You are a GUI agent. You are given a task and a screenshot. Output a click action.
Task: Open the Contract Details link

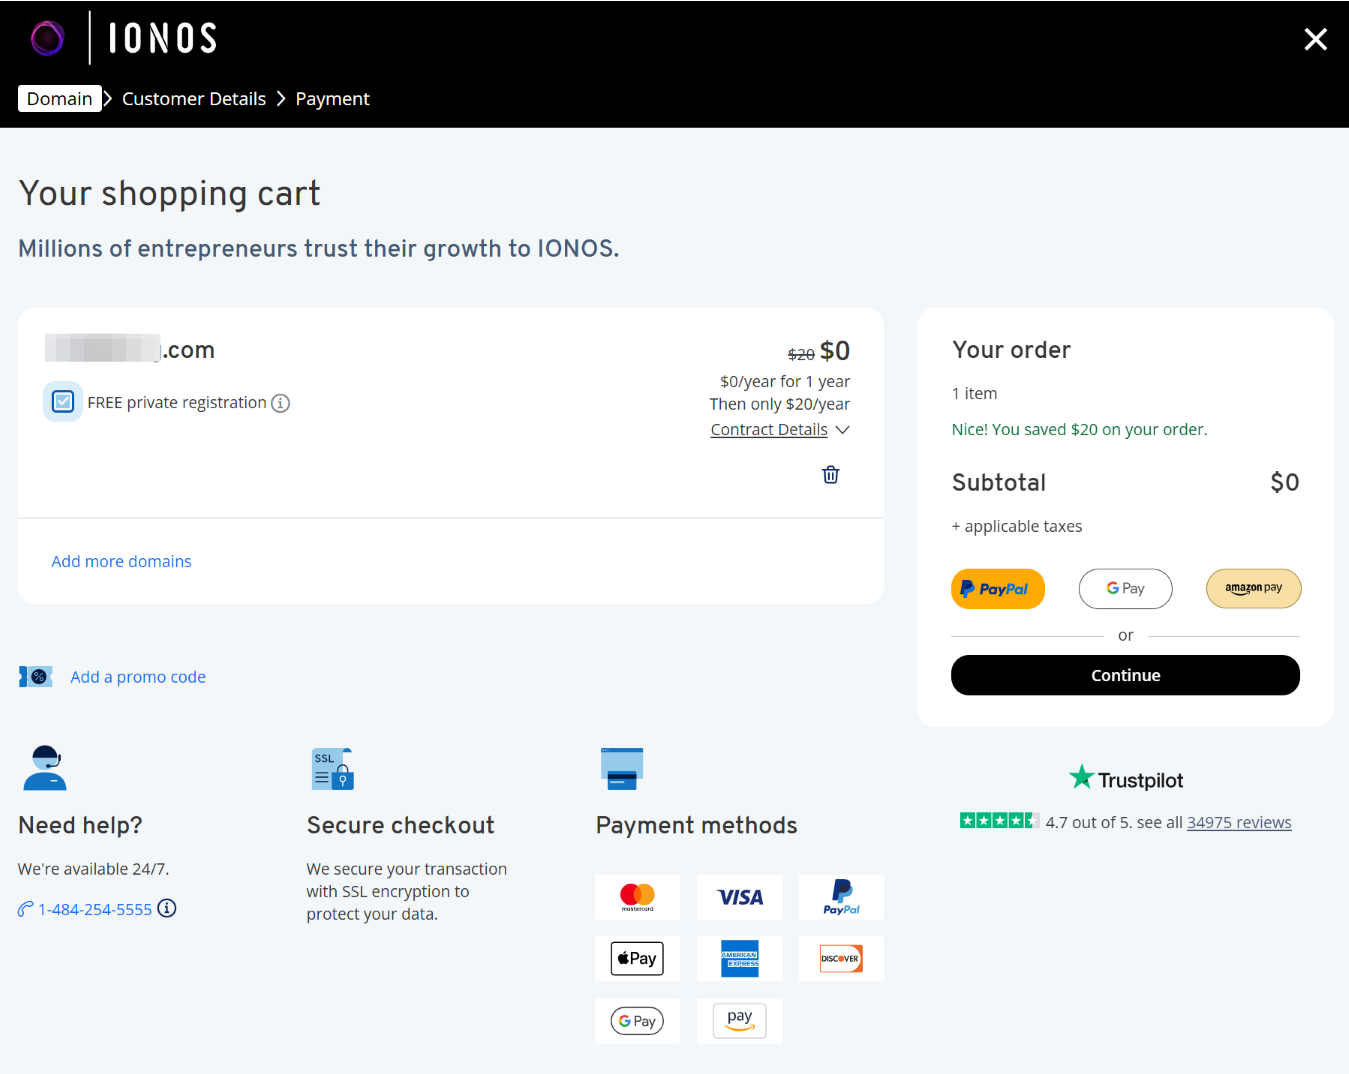[x=768, y=430]
